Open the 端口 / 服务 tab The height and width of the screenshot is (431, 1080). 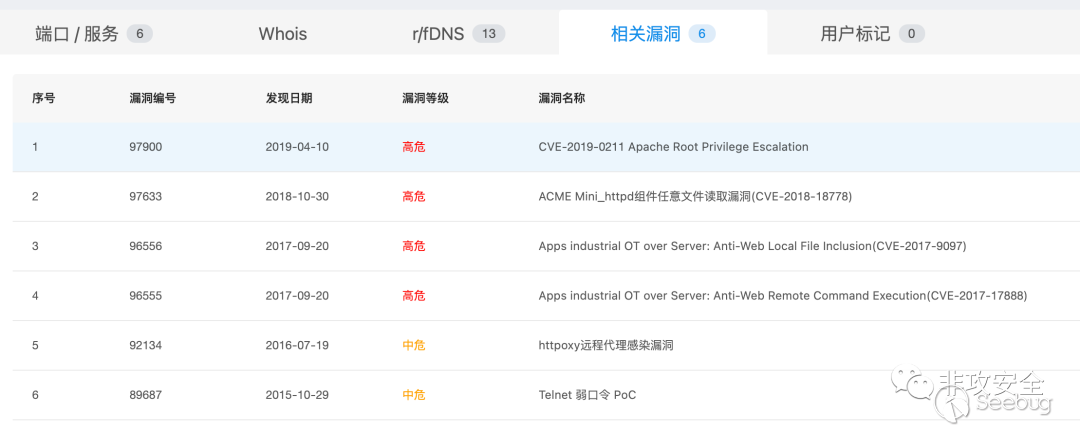click(94, 33)
